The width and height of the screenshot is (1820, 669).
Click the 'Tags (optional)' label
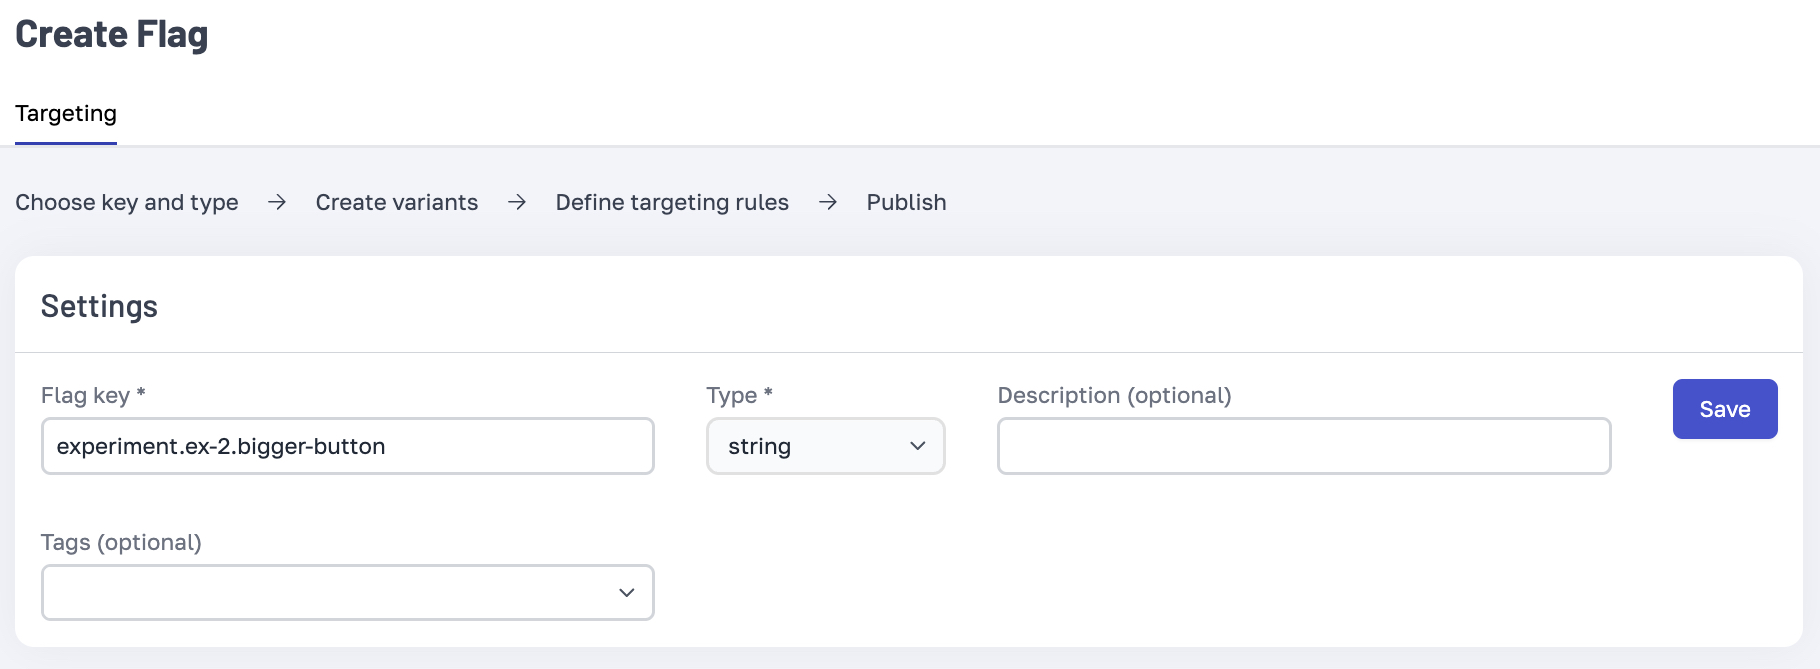pos(121,543)
